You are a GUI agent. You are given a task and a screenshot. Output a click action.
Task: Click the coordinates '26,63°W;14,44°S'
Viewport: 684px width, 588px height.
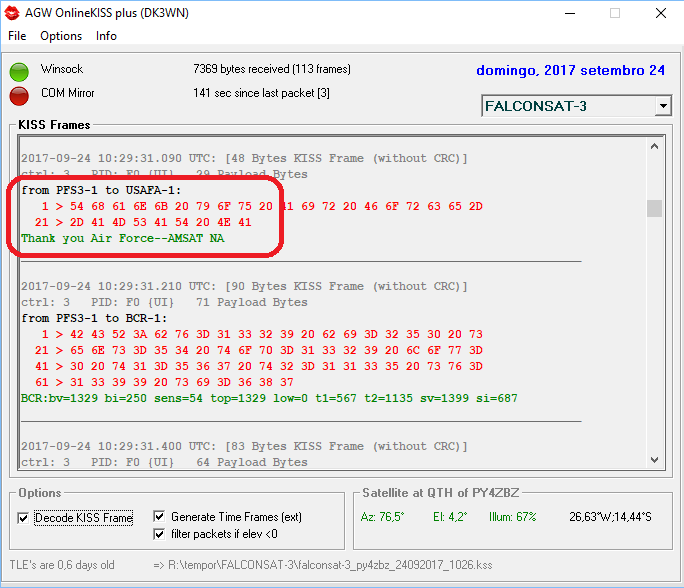[x=610, y=517]
